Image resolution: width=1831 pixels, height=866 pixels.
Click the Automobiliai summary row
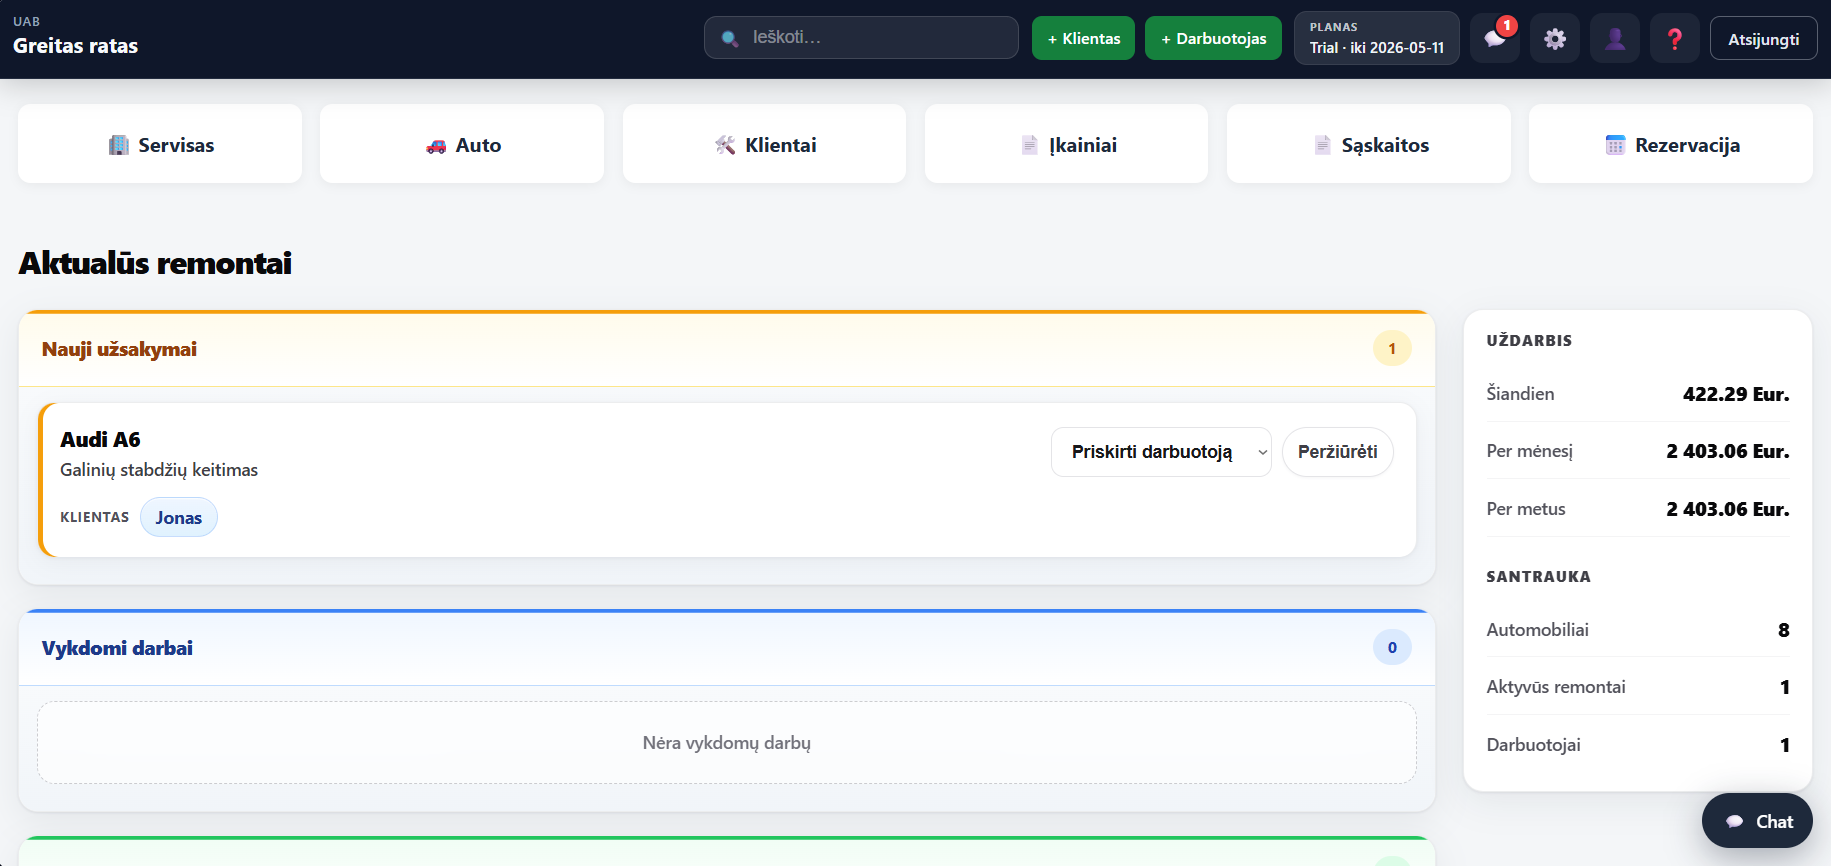point(1638,630)
